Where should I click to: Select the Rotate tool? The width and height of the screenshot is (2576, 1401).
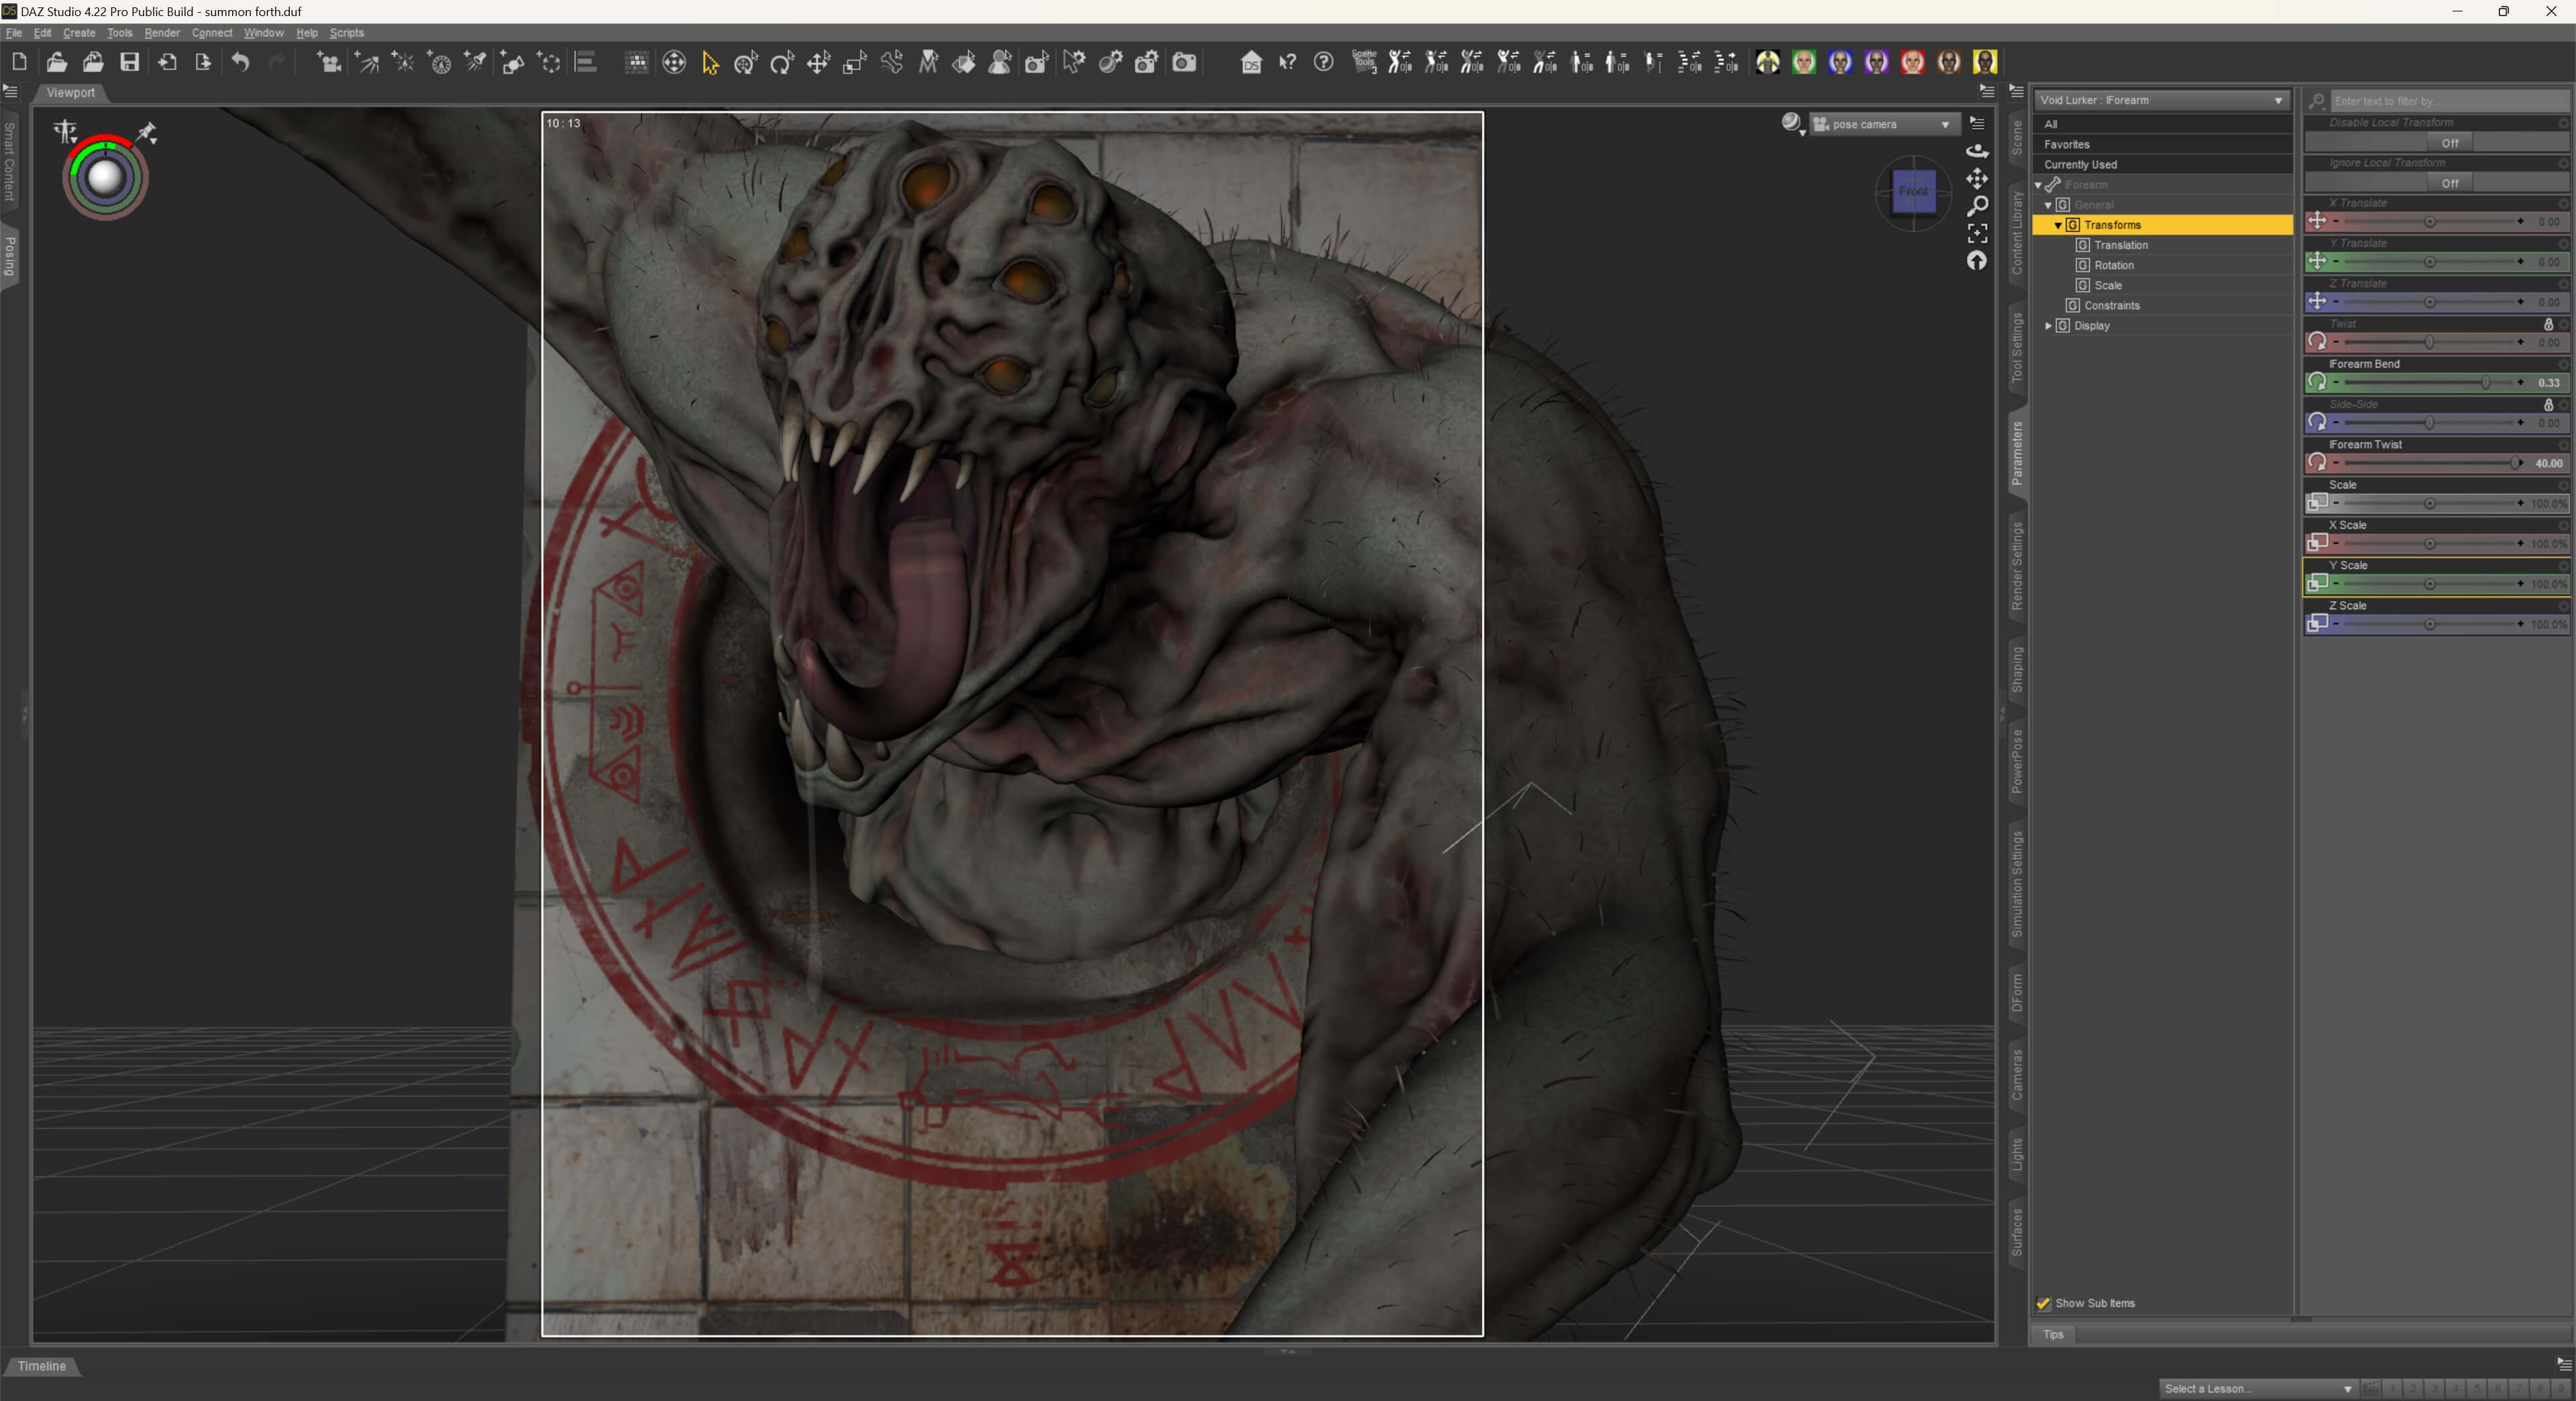pyautogui.click(x=782, y=63)
